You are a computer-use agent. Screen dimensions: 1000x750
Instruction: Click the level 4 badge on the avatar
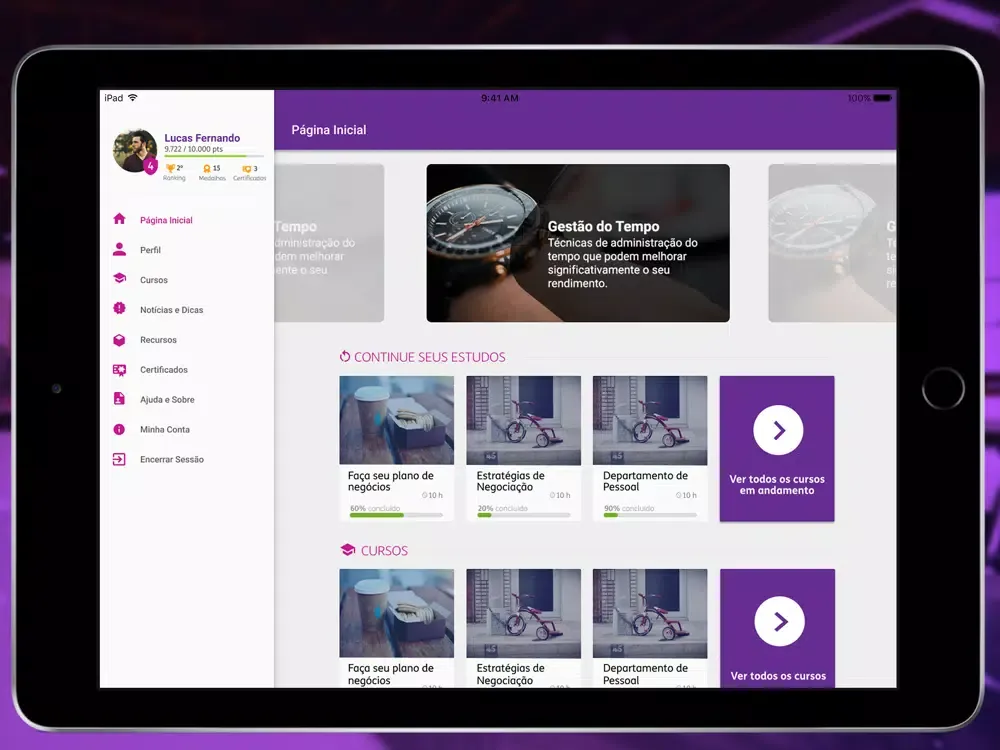(151, 166)
